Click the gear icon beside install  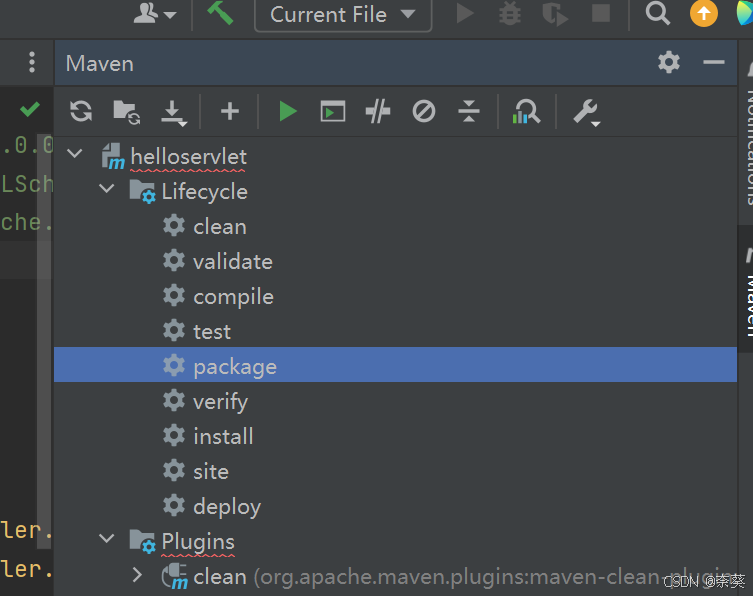174,436
